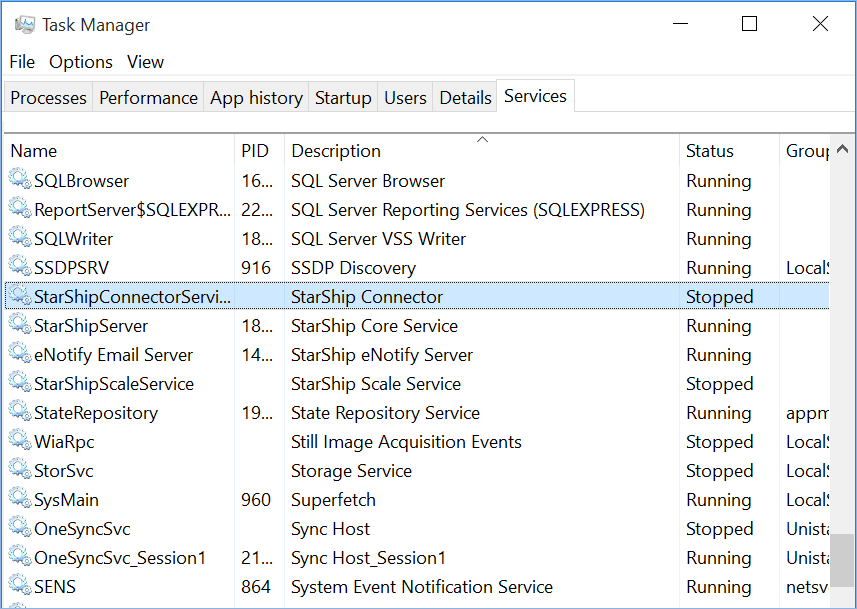Click the gear icon beside SysMain
The image size is (857, 609).
tap(20, 498)
